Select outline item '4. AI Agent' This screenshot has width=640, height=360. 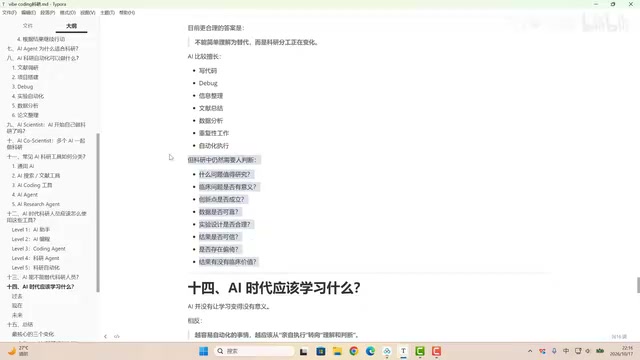point(24,195)
